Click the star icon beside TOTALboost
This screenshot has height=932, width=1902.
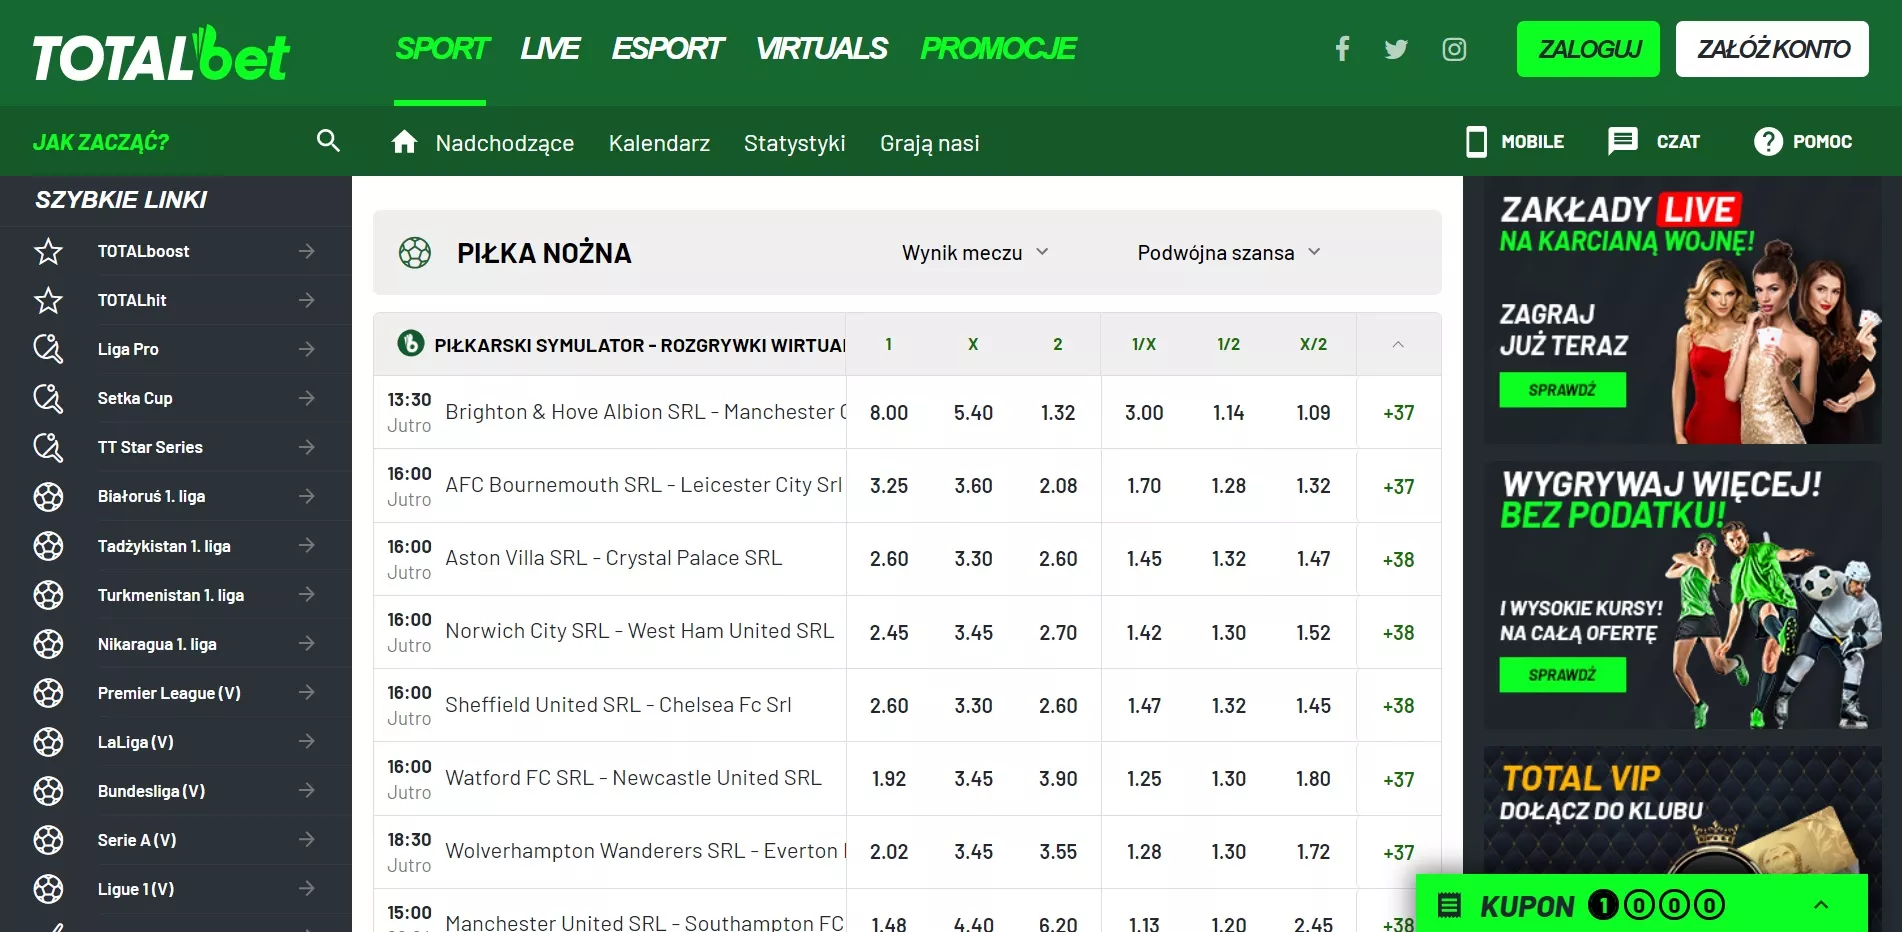(48, 251)
